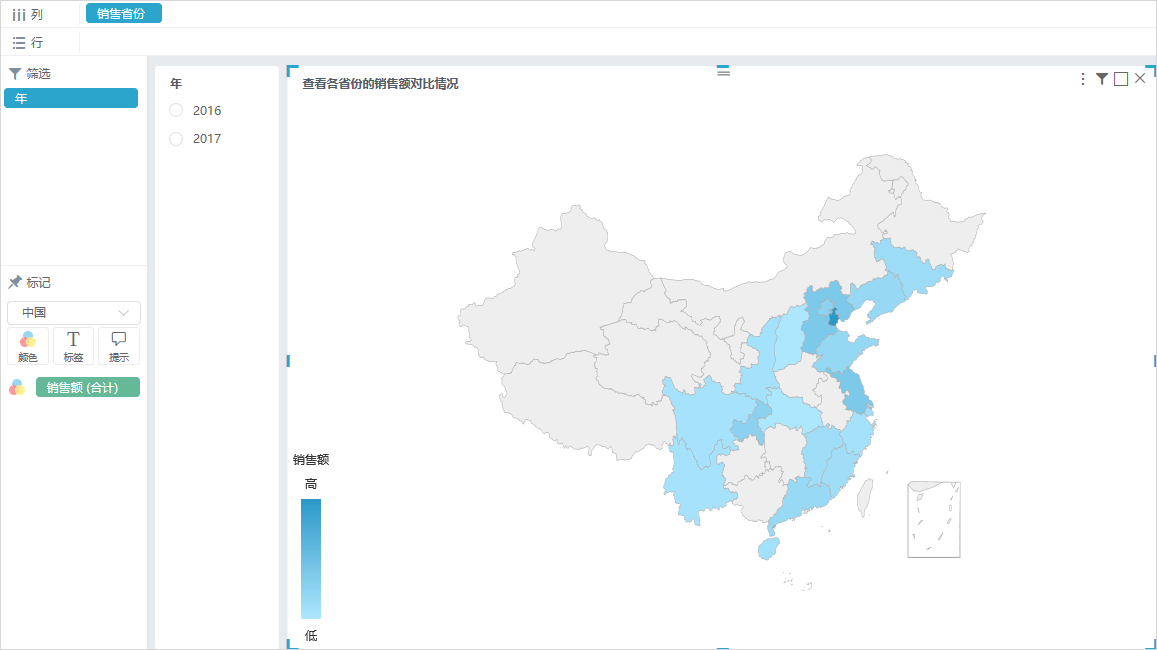This screenshot has width=1157, height=650.
Task: Click the chart filter funnel icon
Action: (1102, 79)
